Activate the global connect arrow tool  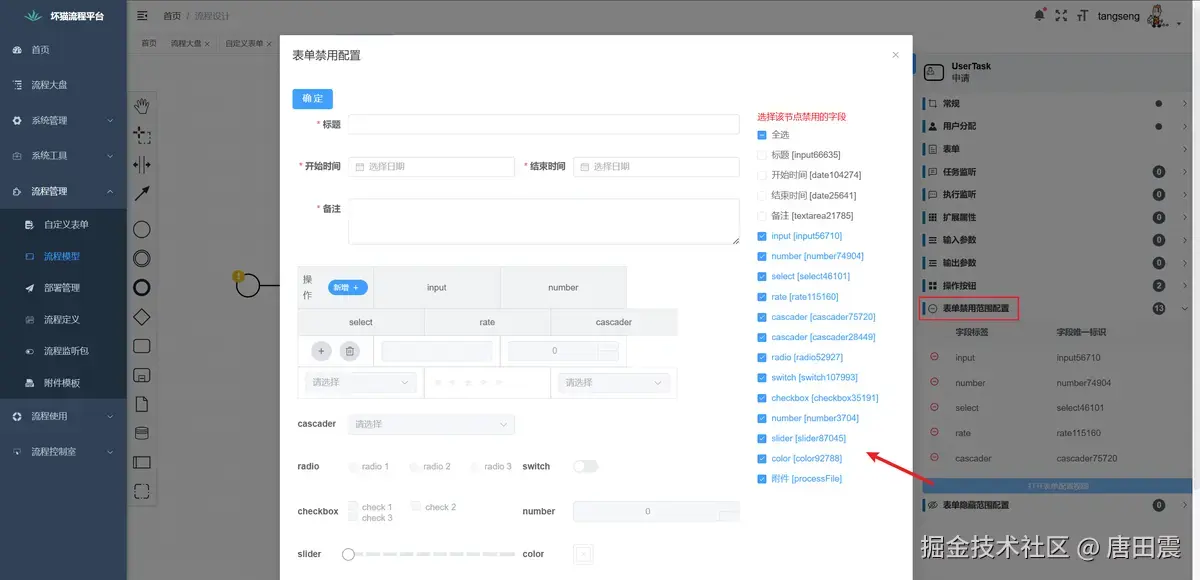click(x=142, y=193)
